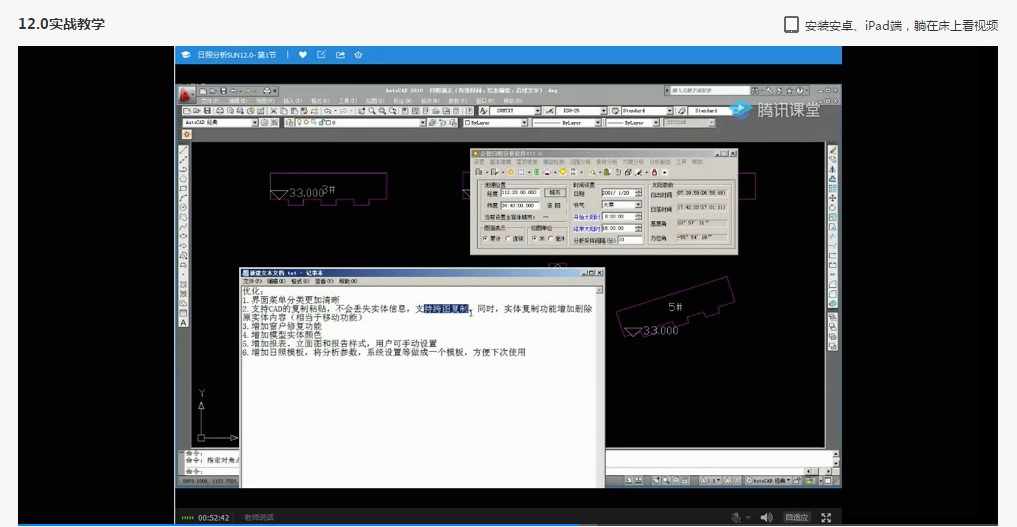Screen dimensions: 1017x527
Task: Click the 自适应 quality button in player
Action: [796, 517]
